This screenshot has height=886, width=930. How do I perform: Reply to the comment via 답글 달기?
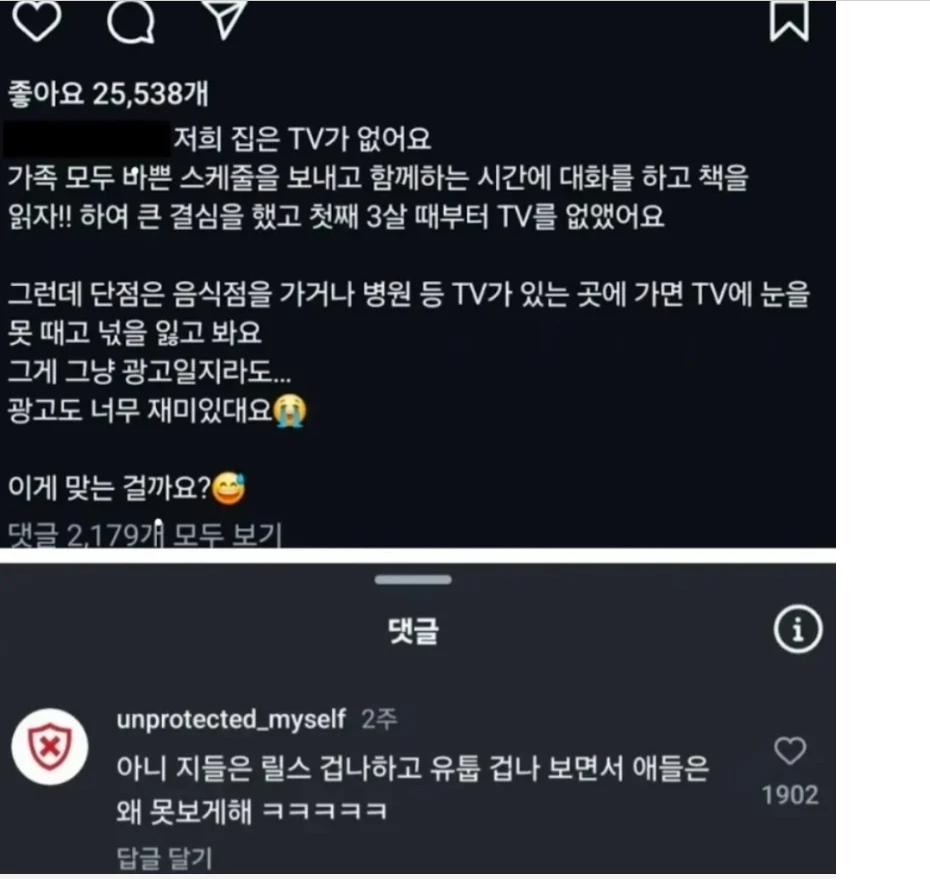(164, 858)
